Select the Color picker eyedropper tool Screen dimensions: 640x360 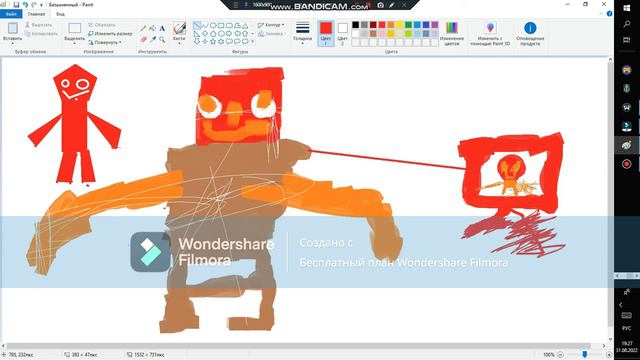click(153, 39)
